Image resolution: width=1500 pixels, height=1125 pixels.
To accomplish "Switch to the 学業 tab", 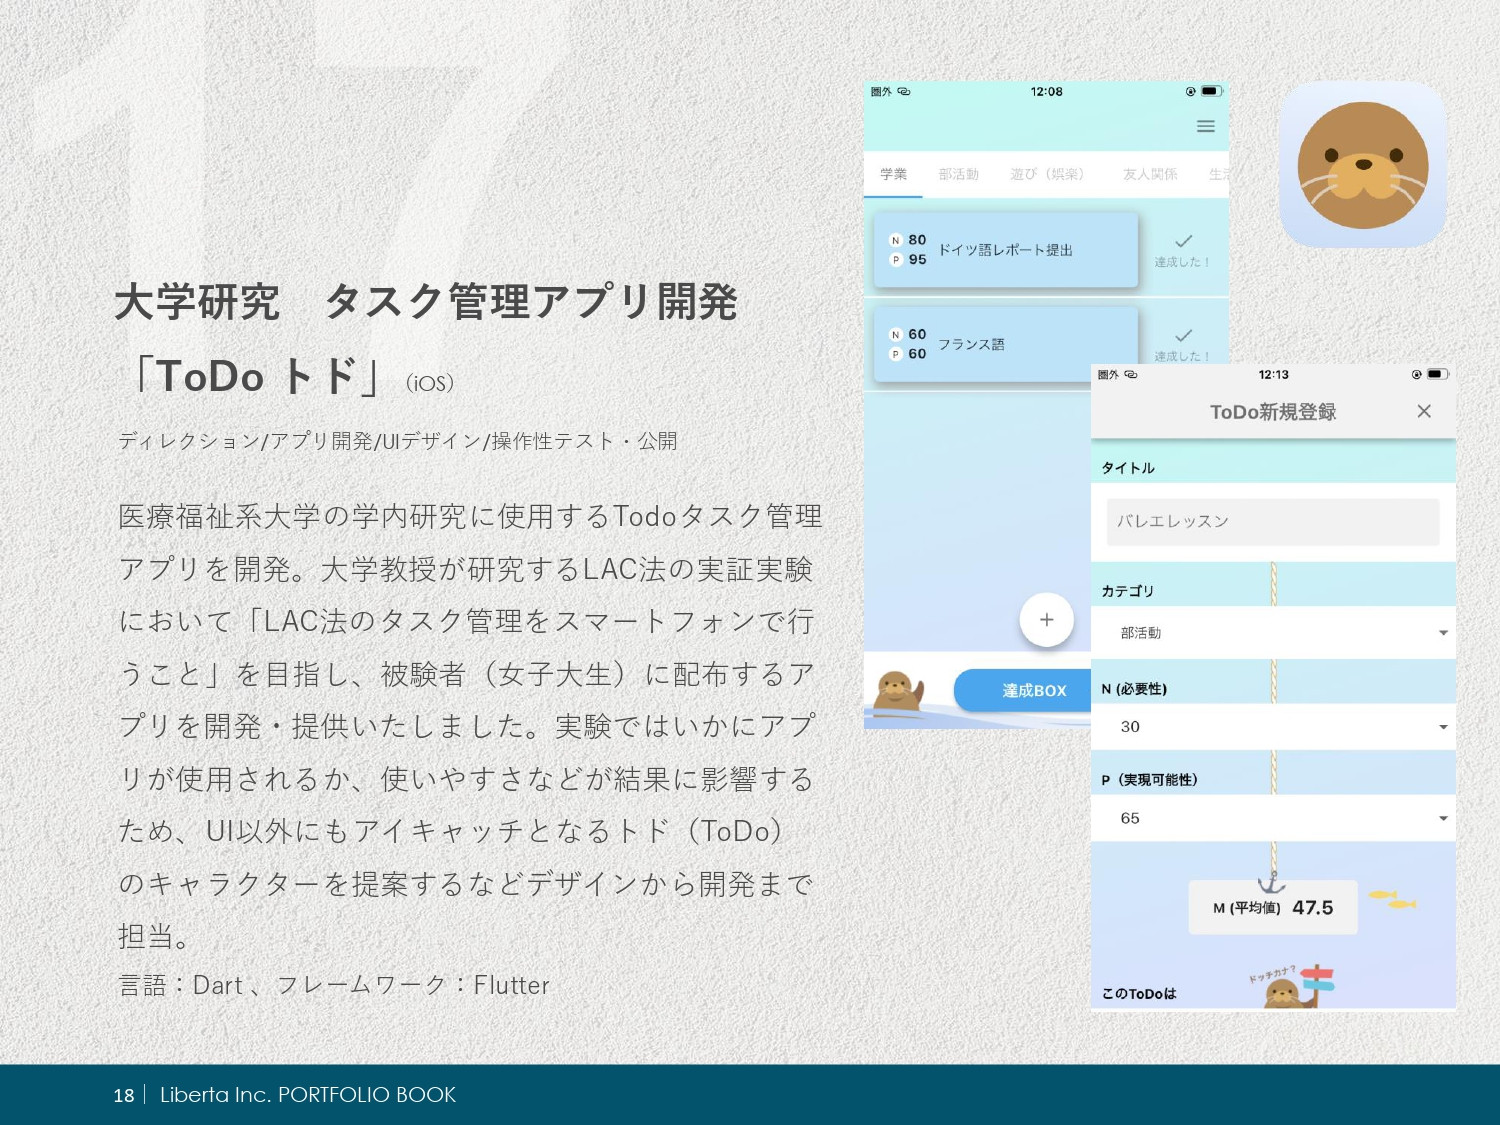I will coord(893,174).
